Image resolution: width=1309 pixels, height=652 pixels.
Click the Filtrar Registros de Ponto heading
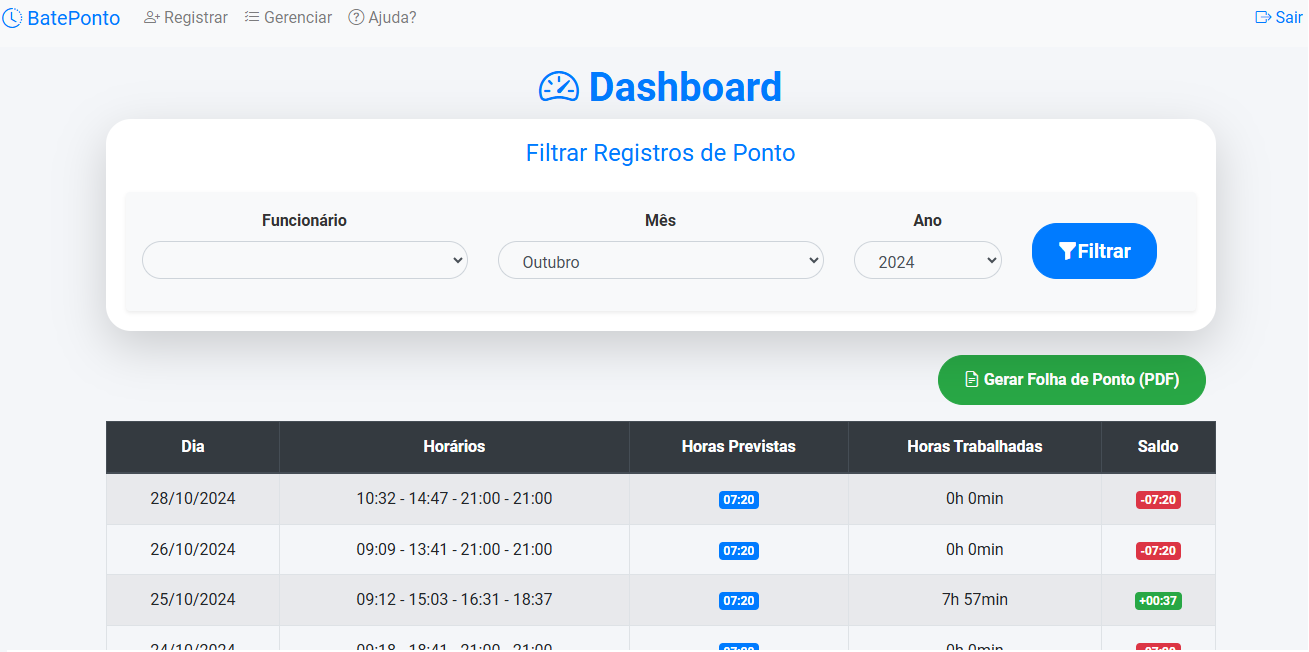coord(661,153)
